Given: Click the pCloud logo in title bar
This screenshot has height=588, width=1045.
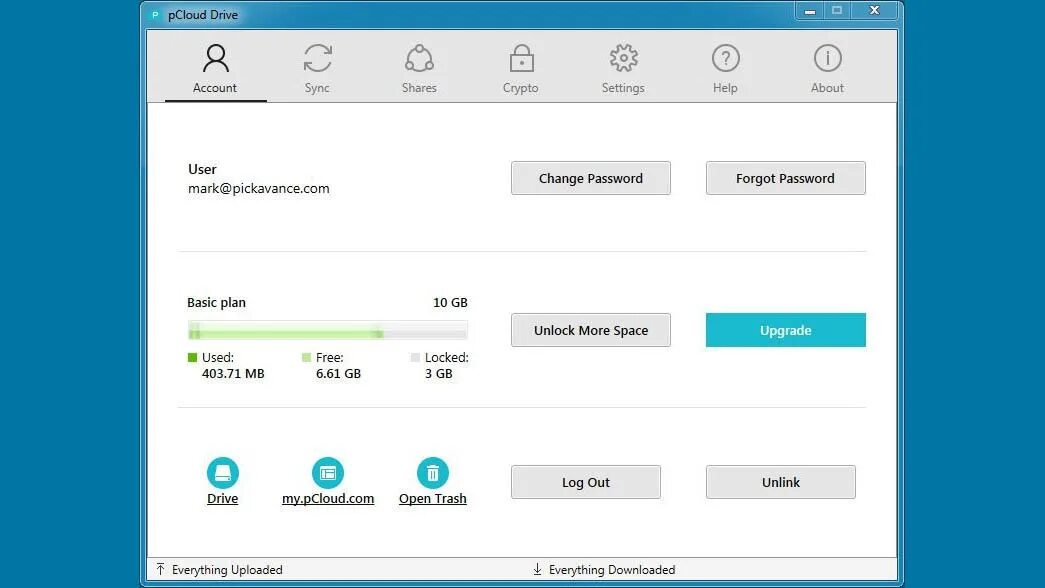Looking at the screenshot, I should pyautogui.click(x=155, y=15).
